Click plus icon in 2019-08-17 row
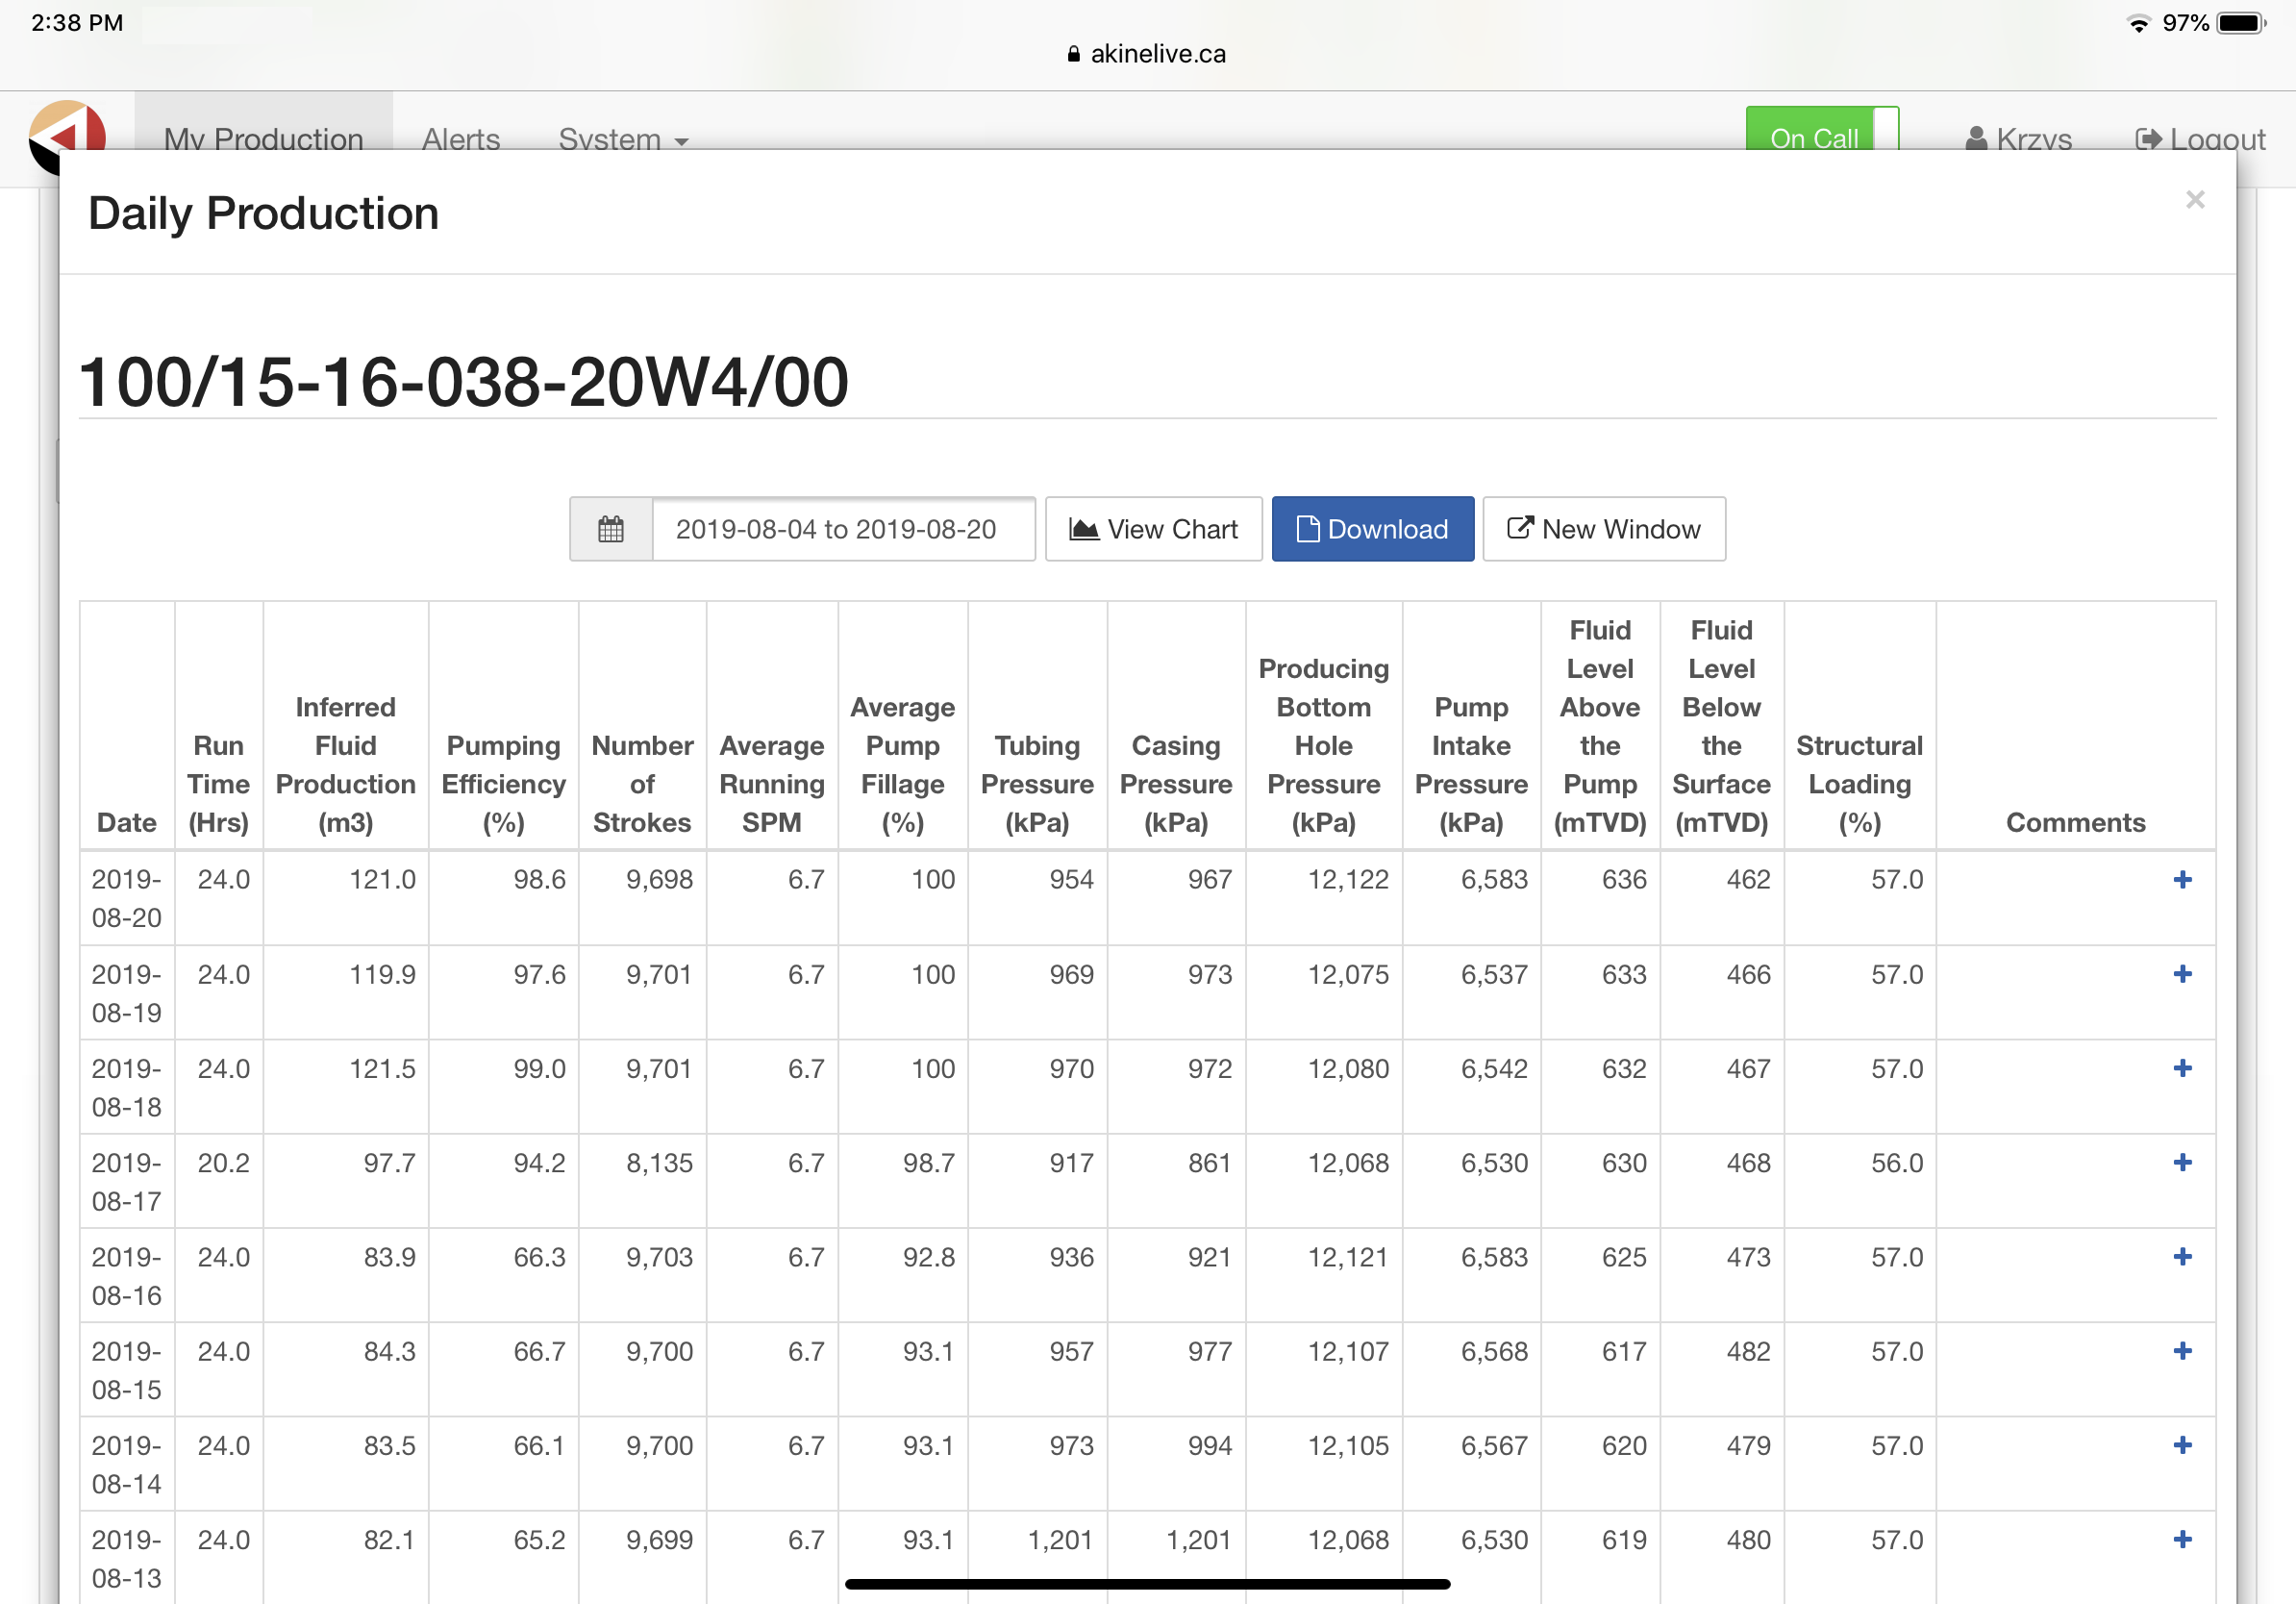This screenshot has height=1604, width=2296. (x=2182, y=1162)
